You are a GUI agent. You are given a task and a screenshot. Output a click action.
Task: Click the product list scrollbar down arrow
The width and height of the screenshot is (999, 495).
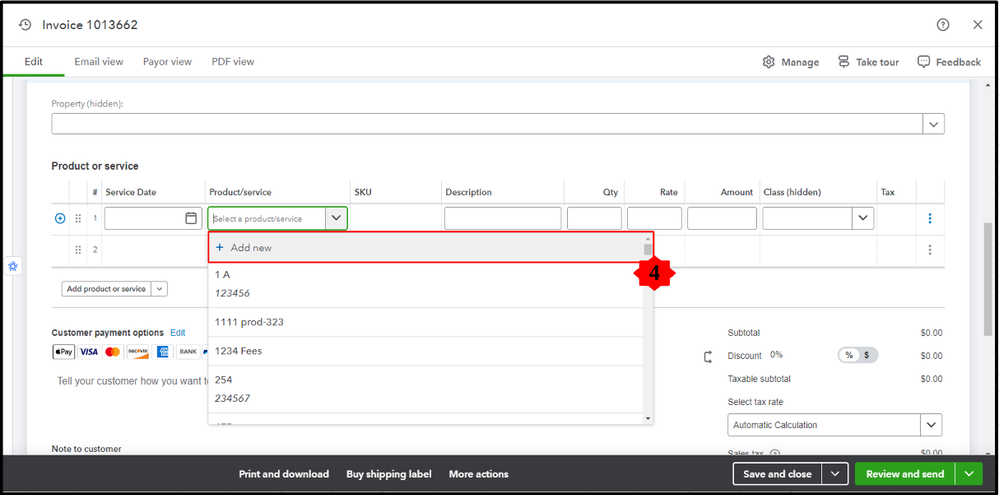tap(648, 419)
